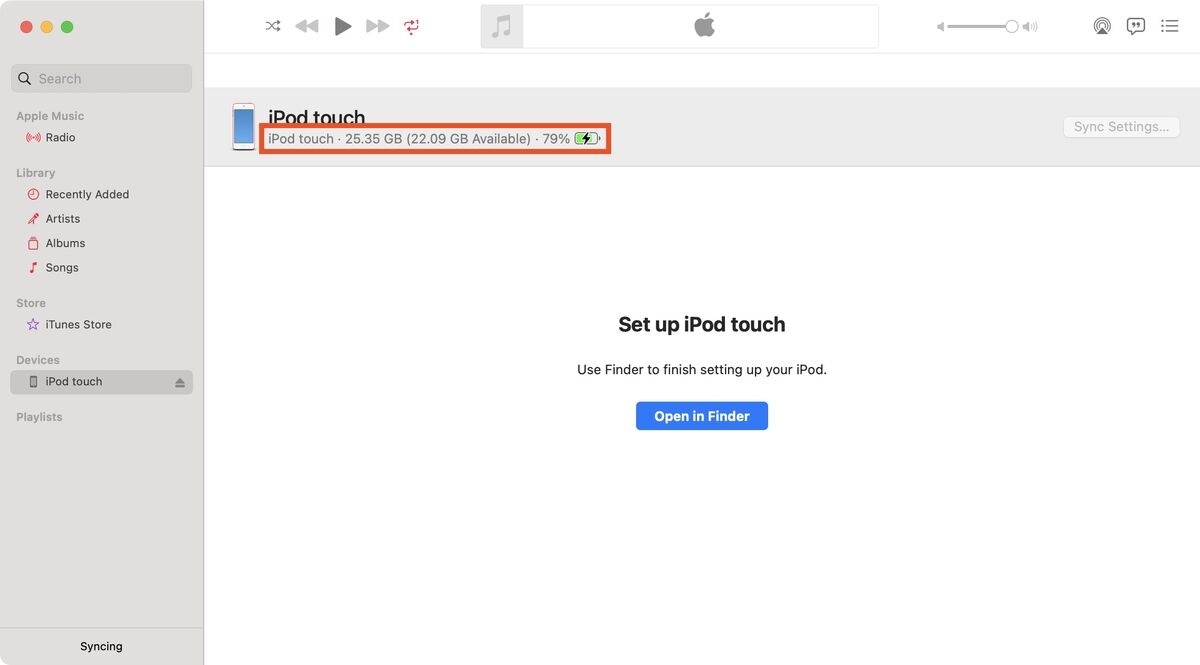Toggle shuffle playback
The width and height of the screenshot is (1200, 665).
coord(273,26)
